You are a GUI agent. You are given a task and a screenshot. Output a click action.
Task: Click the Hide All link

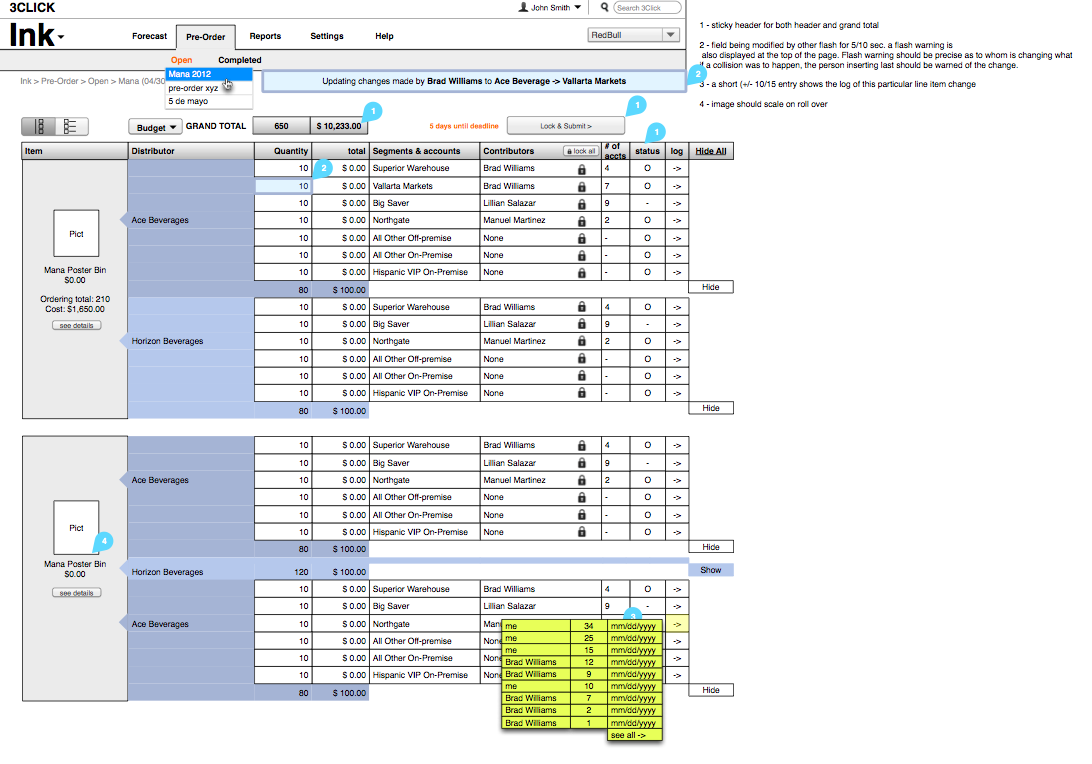point(710,151)
